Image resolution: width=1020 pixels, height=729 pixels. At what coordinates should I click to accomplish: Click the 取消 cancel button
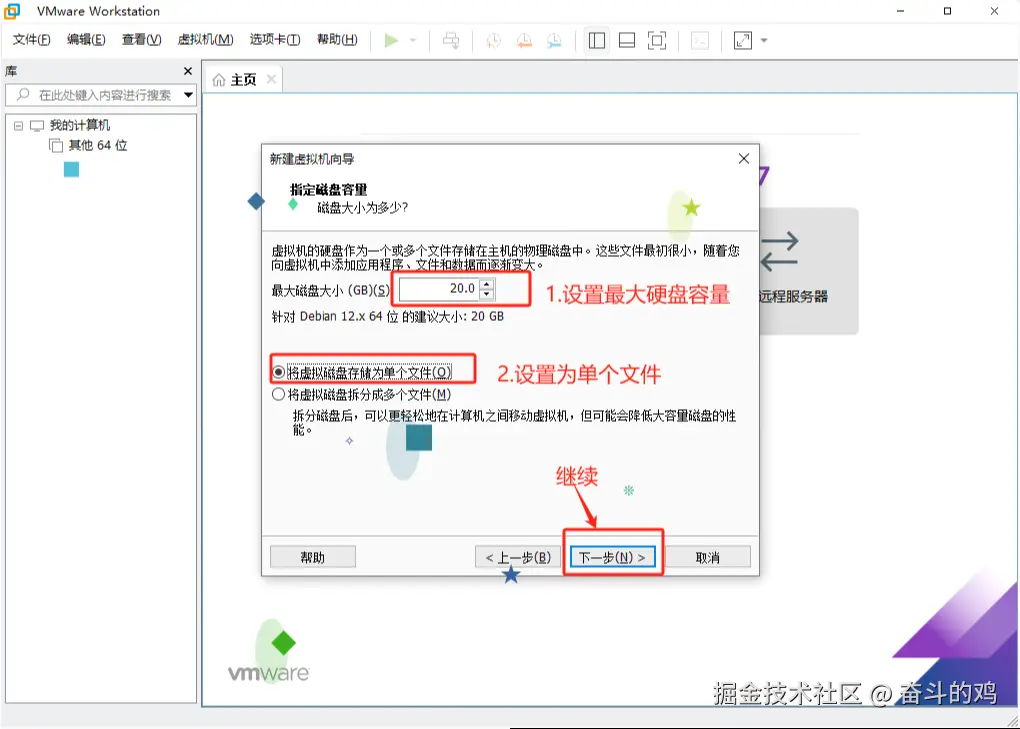tap(707, 557)
